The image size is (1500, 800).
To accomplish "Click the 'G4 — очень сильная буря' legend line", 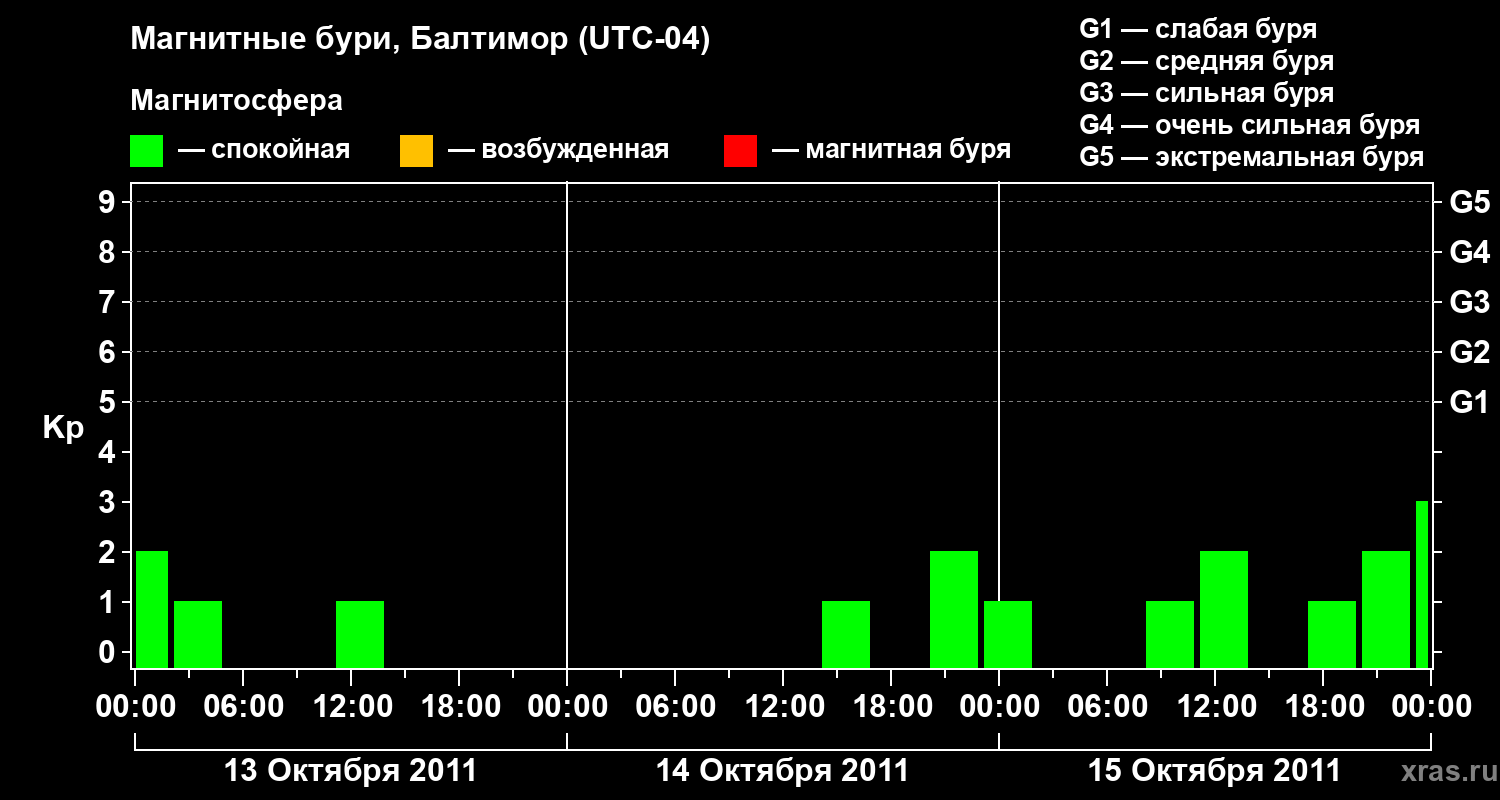I will pos(1249,125).
